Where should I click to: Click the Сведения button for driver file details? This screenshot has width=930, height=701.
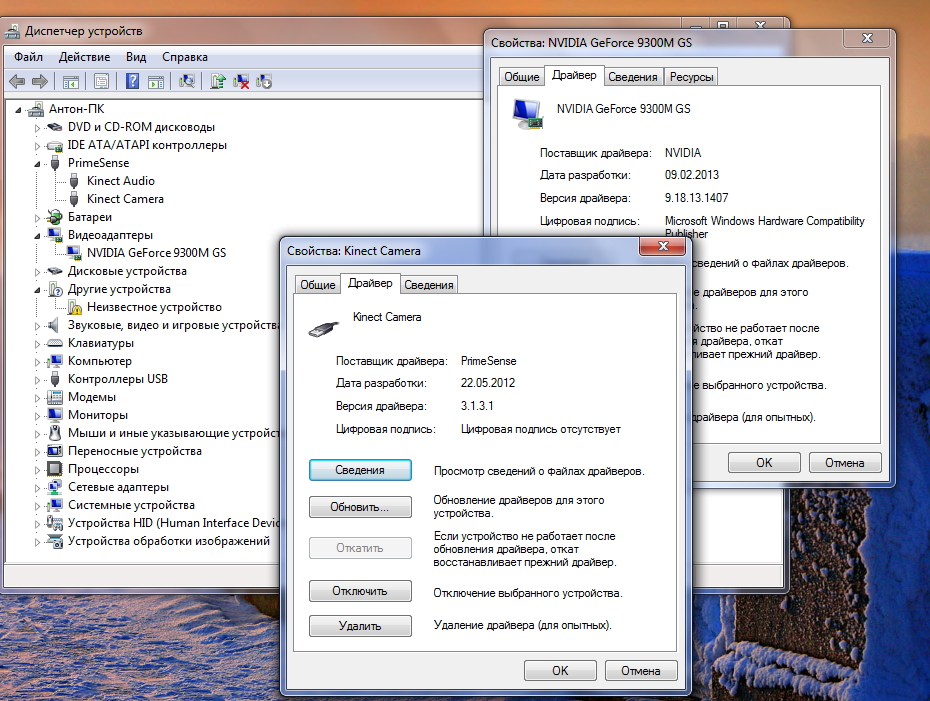click(360, 470)
